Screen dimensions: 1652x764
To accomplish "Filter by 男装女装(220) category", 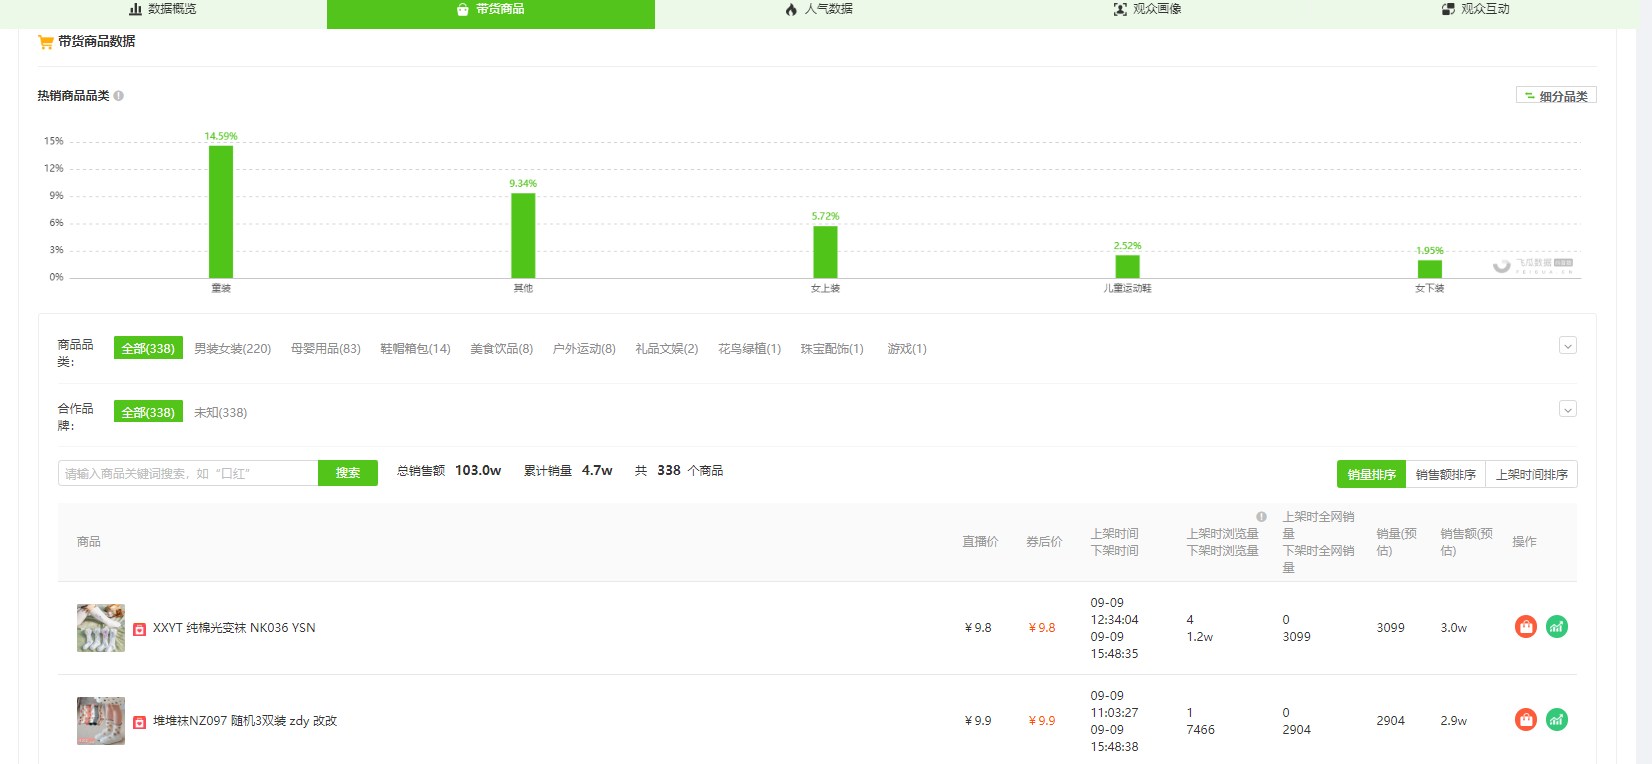I will (x=232, y=349).
